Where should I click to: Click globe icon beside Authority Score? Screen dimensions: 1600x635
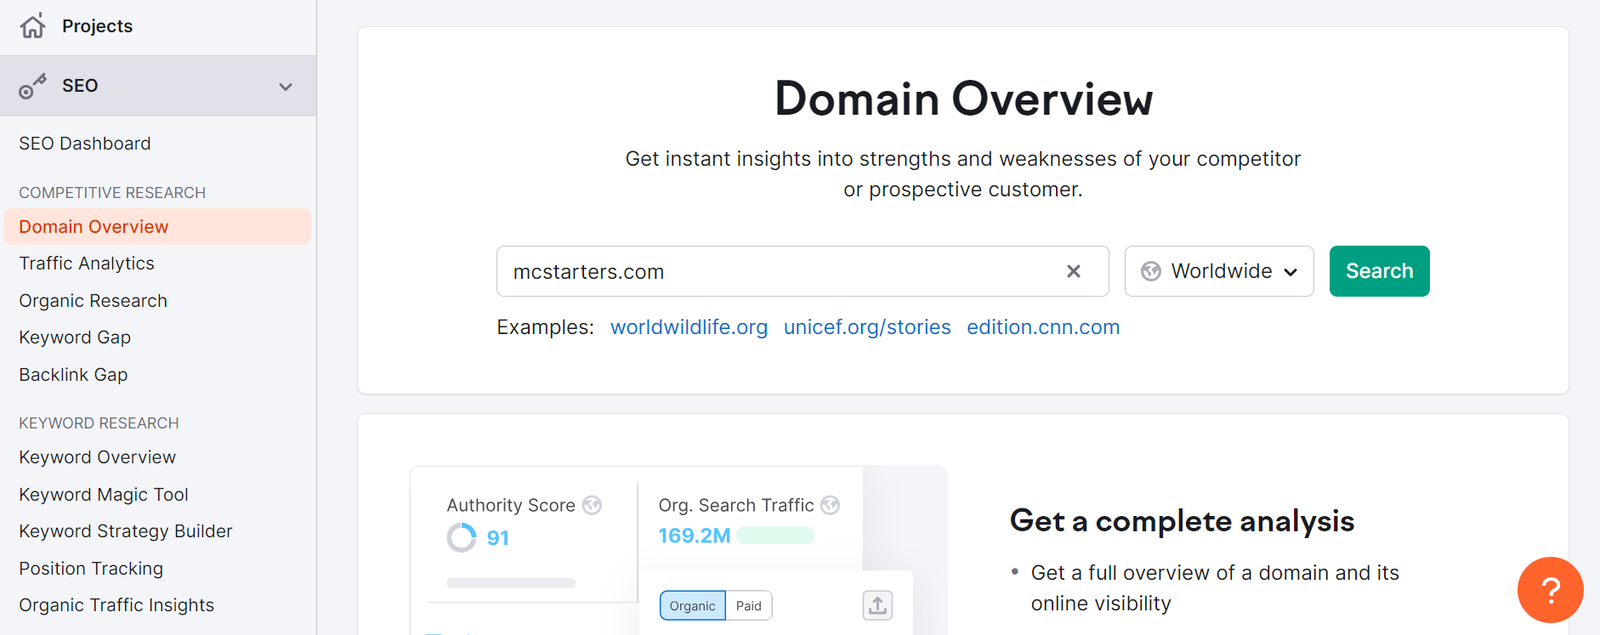pyautogui.click(x=592, y=505)
